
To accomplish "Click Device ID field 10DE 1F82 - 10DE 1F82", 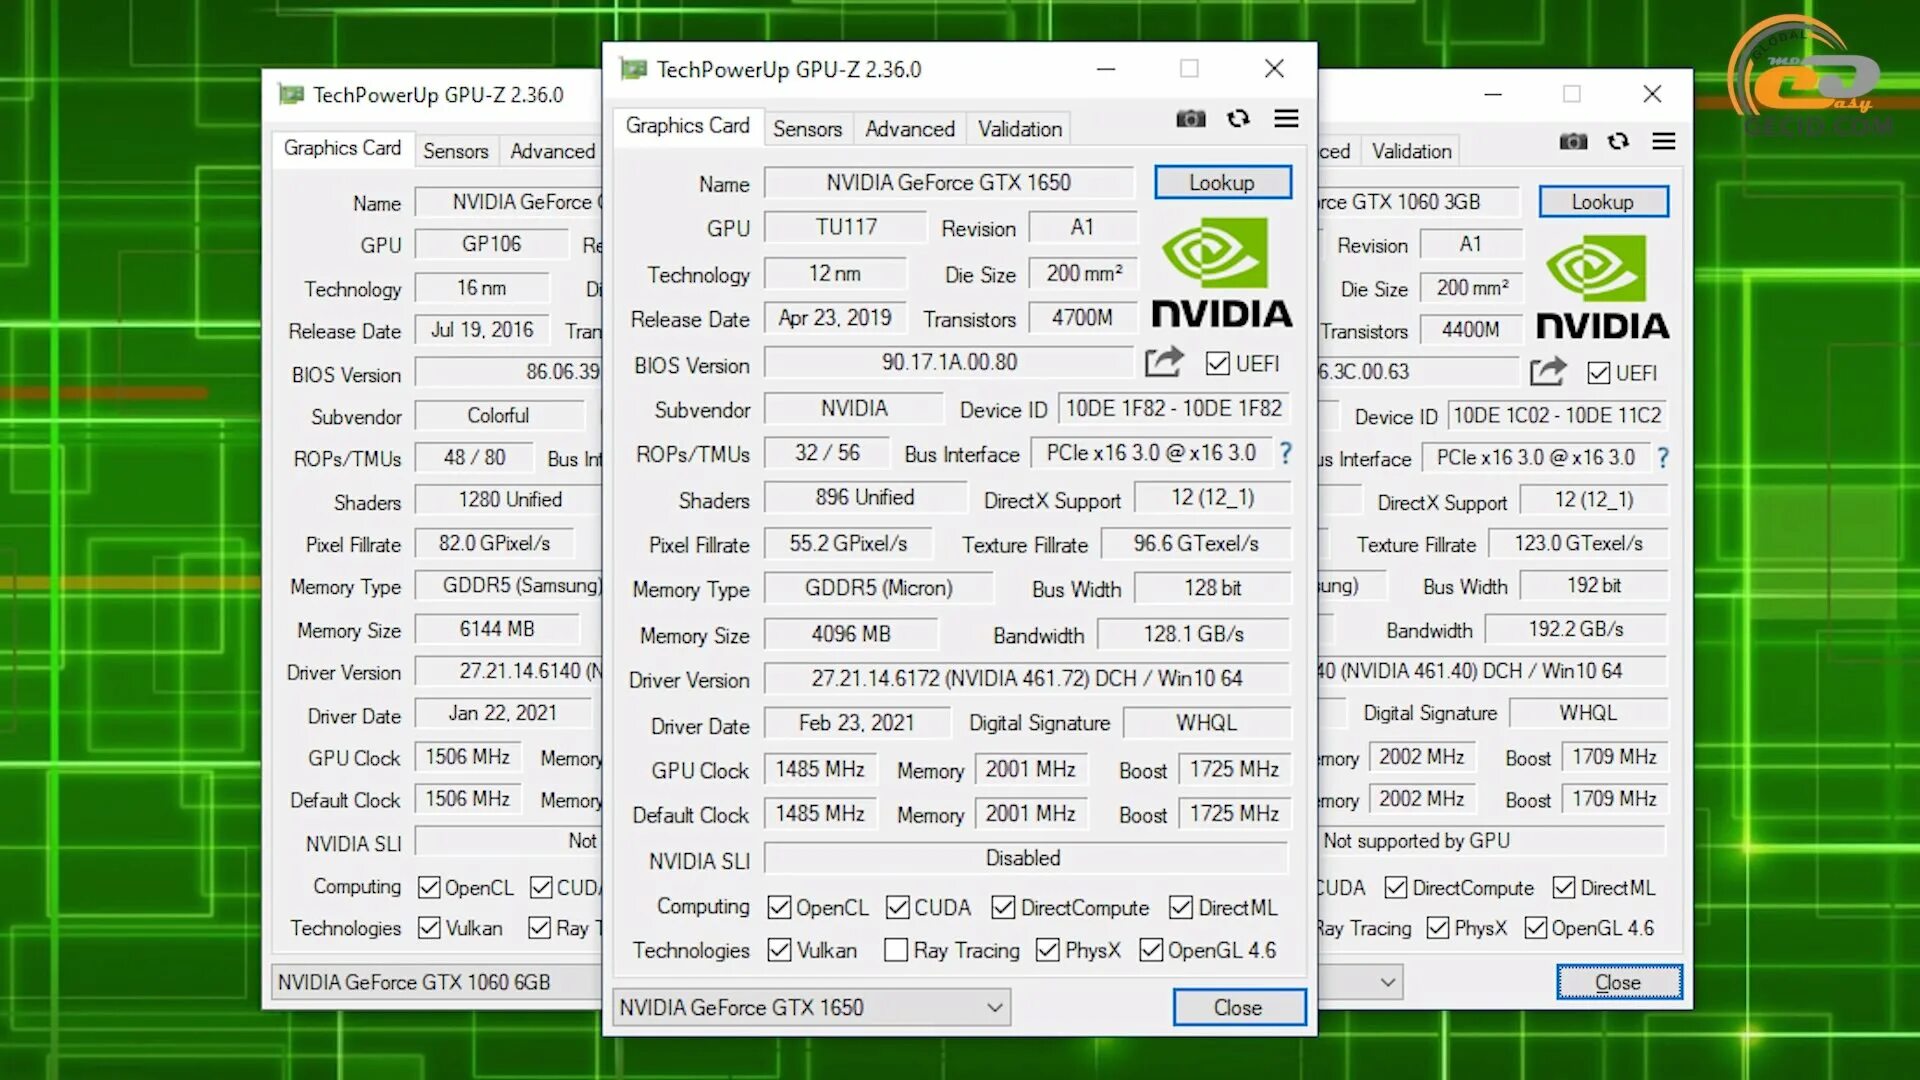I will click(1174, 408).
